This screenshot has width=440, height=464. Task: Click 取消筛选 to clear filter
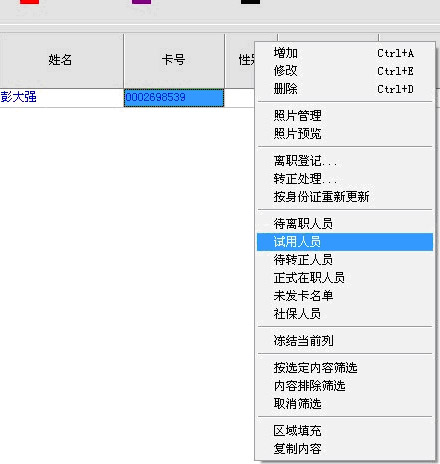[x=345, y=404]
